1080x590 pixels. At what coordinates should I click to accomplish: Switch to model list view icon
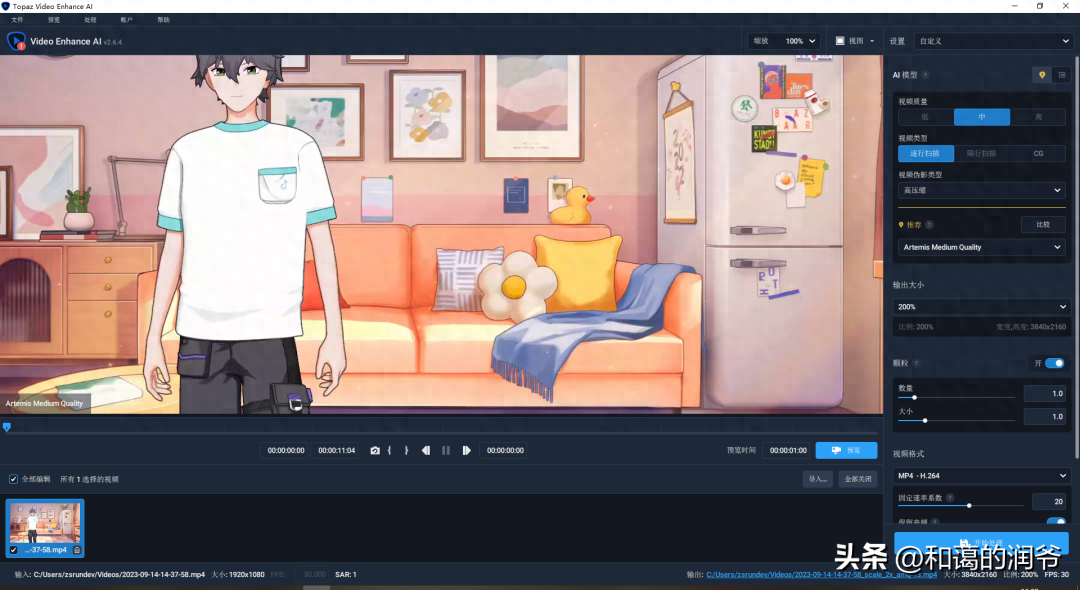point(1061,75)
